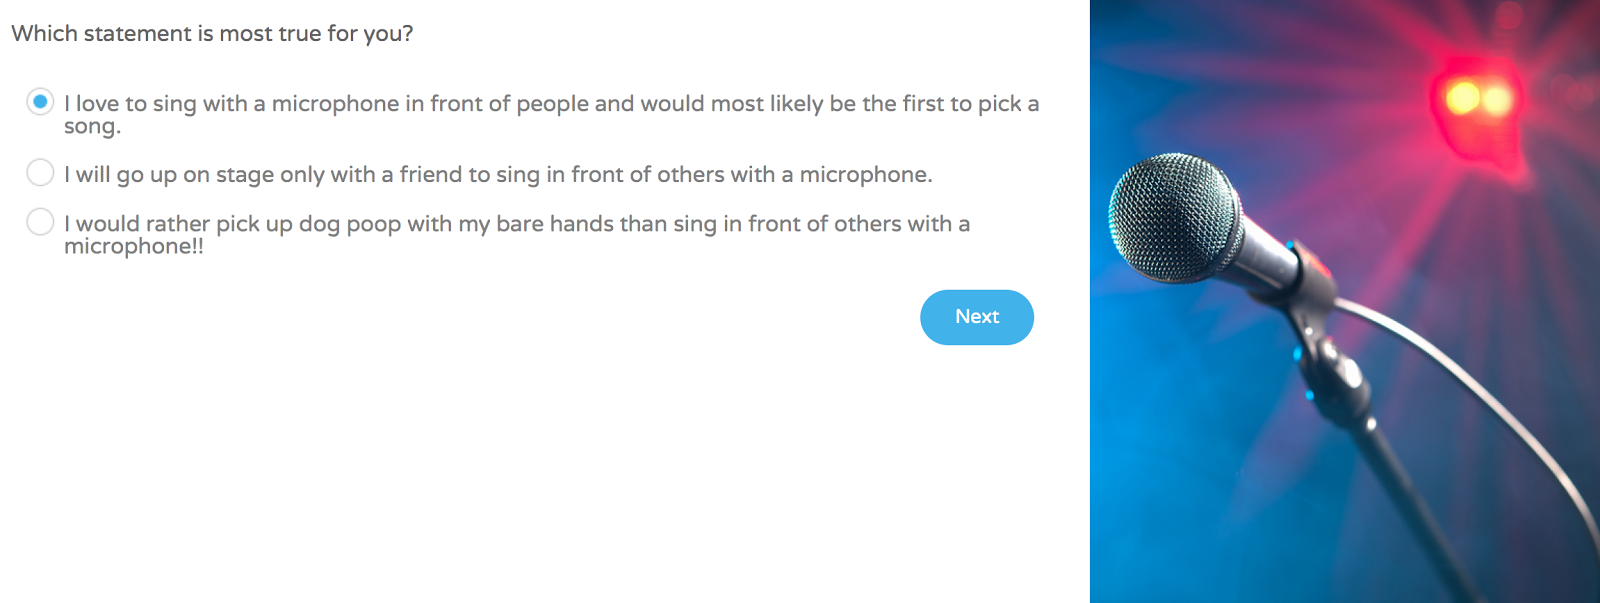This screenshot has height=603, width=1600.
Task: Click the blue Next button
Action: (x=977, y=317)
